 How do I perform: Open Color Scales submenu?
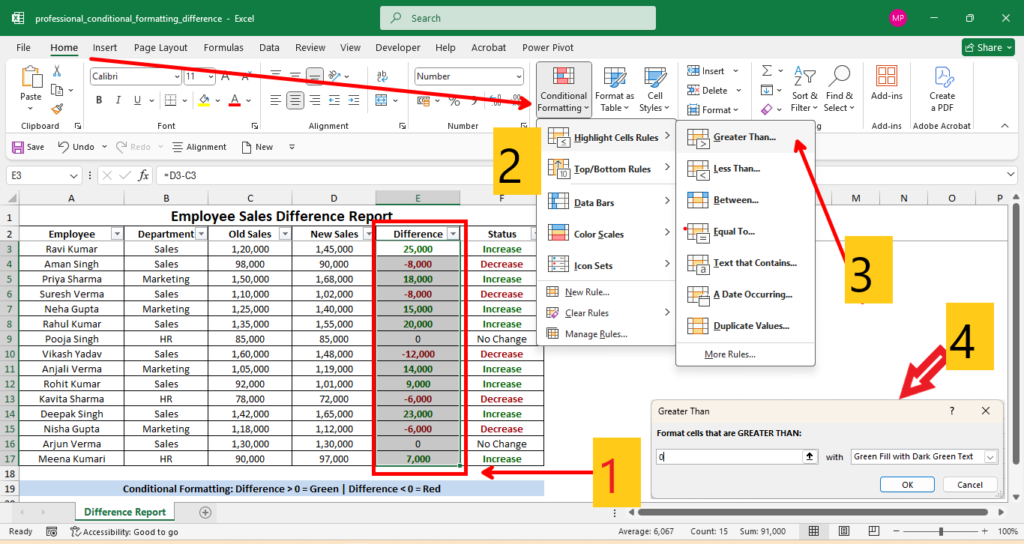608,234
